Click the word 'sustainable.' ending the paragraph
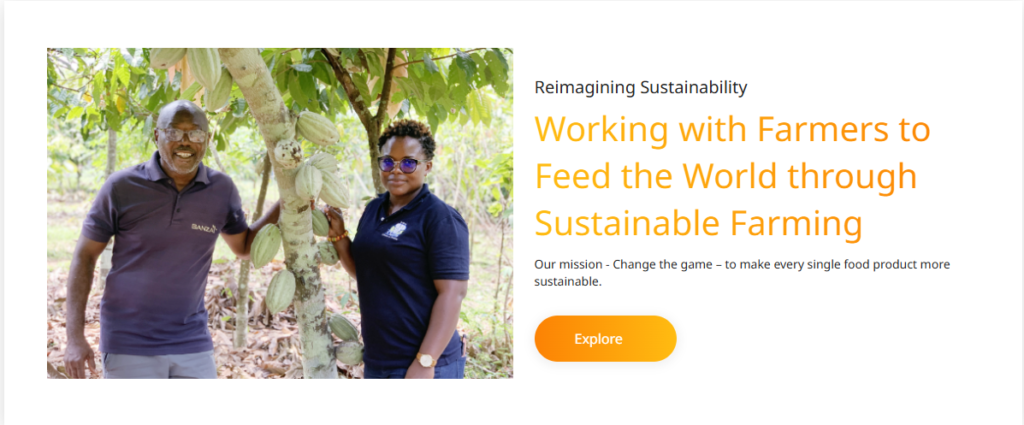 (568, 283)
